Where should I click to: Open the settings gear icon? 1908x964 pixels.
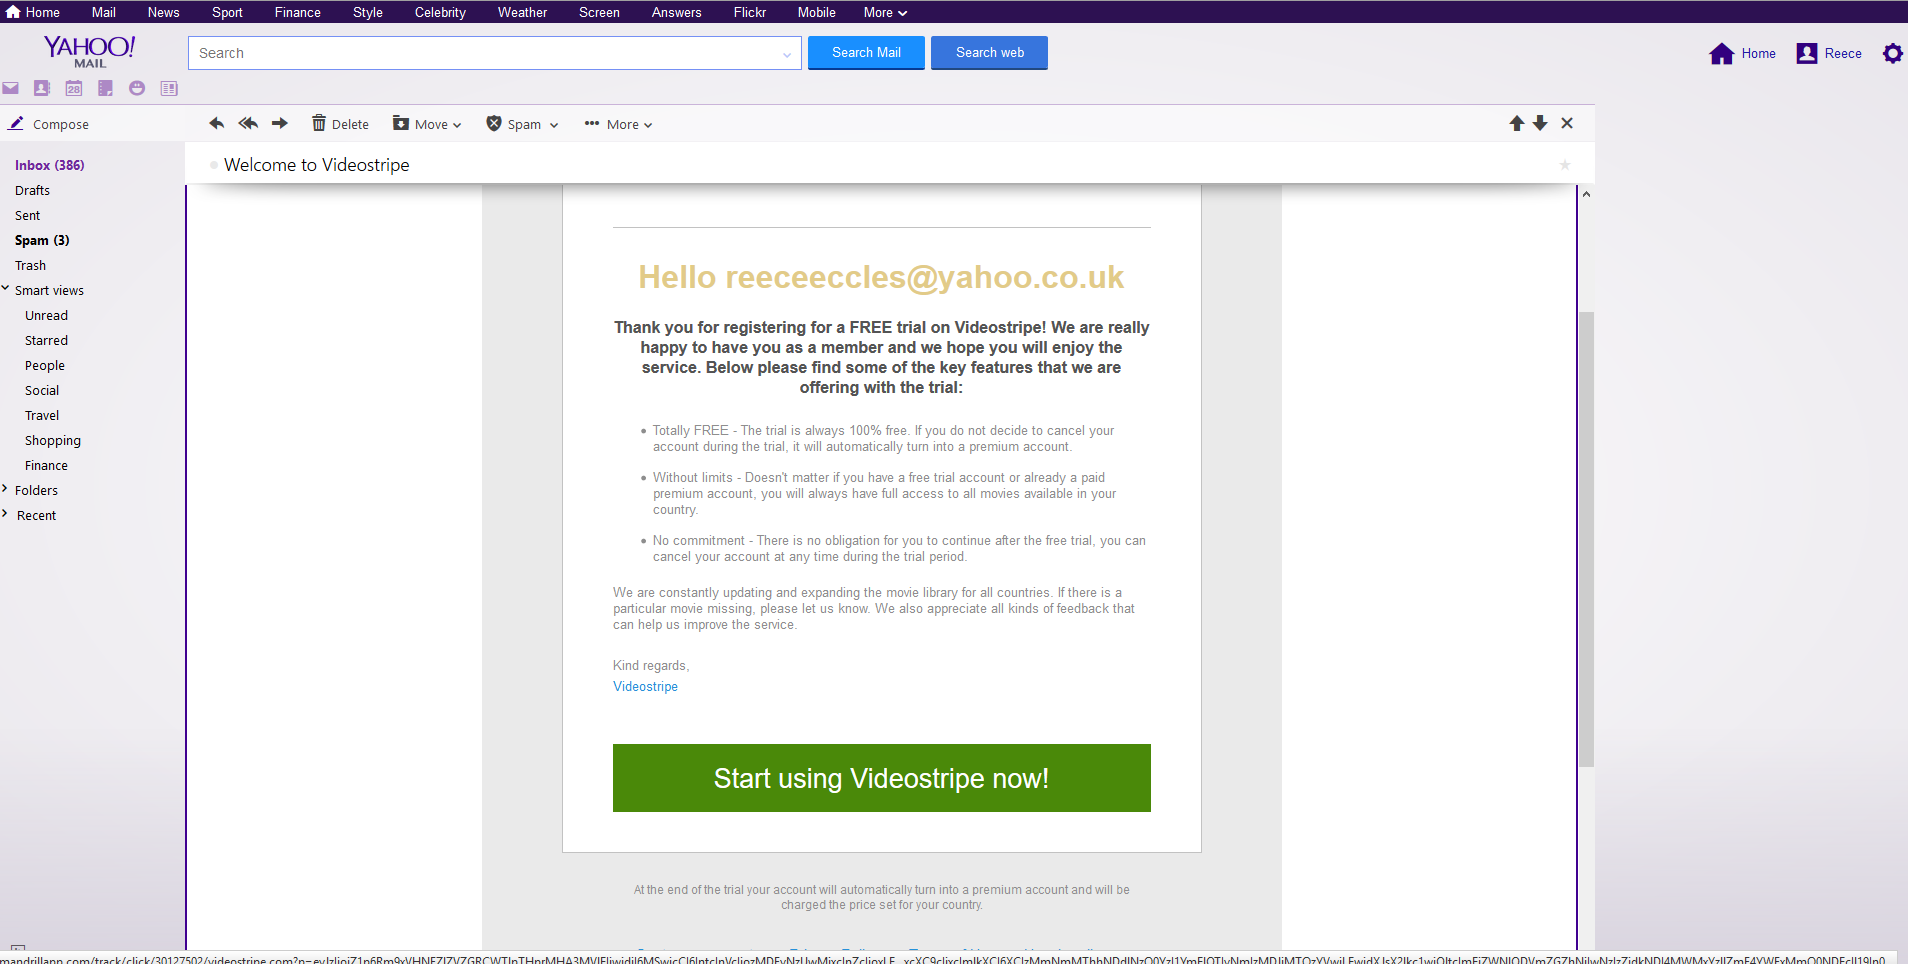tap(1893, 53)
